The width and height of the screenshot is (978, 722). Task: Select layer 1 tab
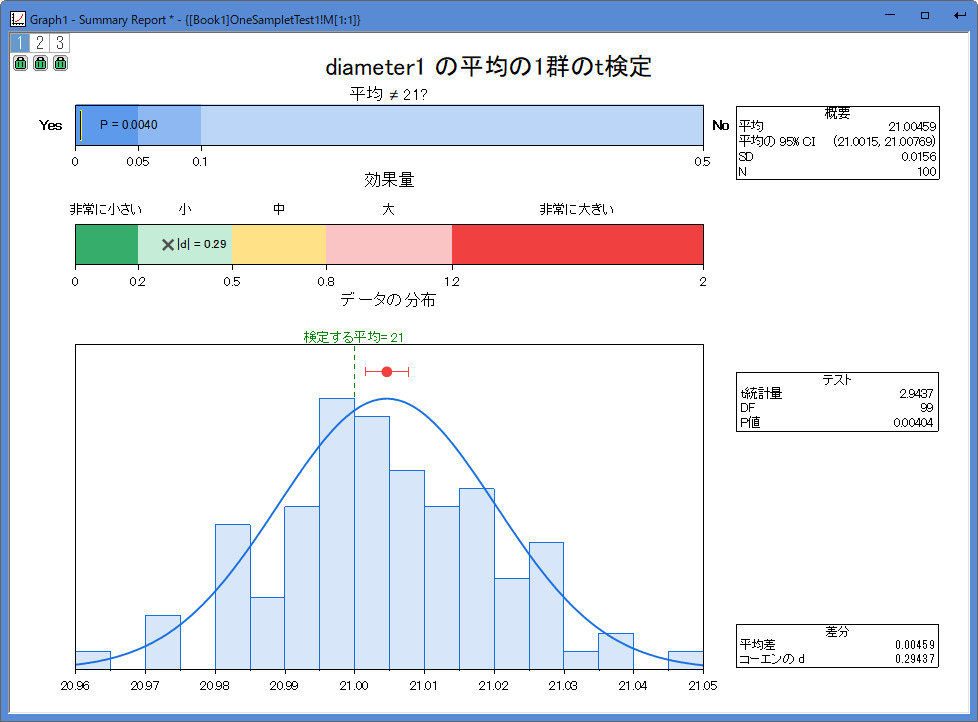coord(20,42)
